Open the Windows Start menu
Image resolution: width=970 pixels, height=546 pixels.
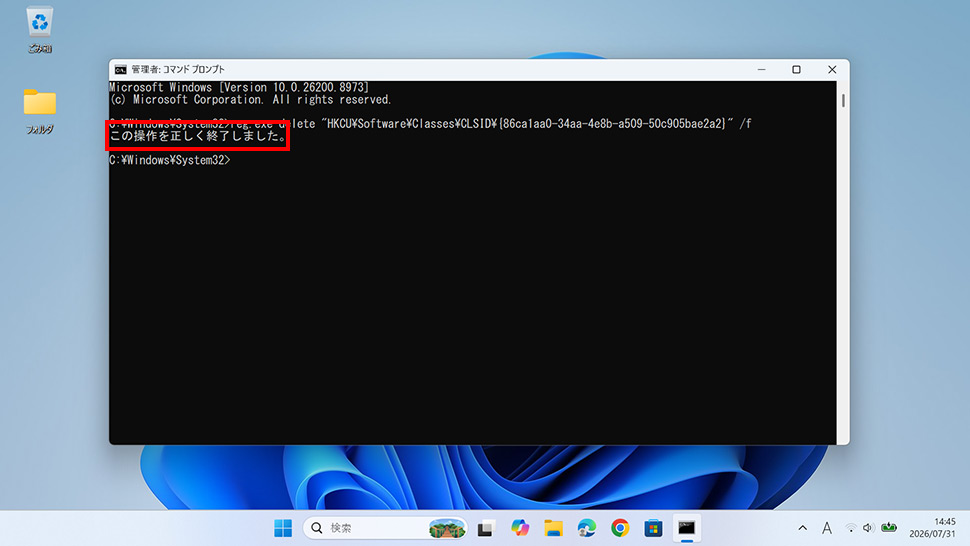click(x=283, y=528)
